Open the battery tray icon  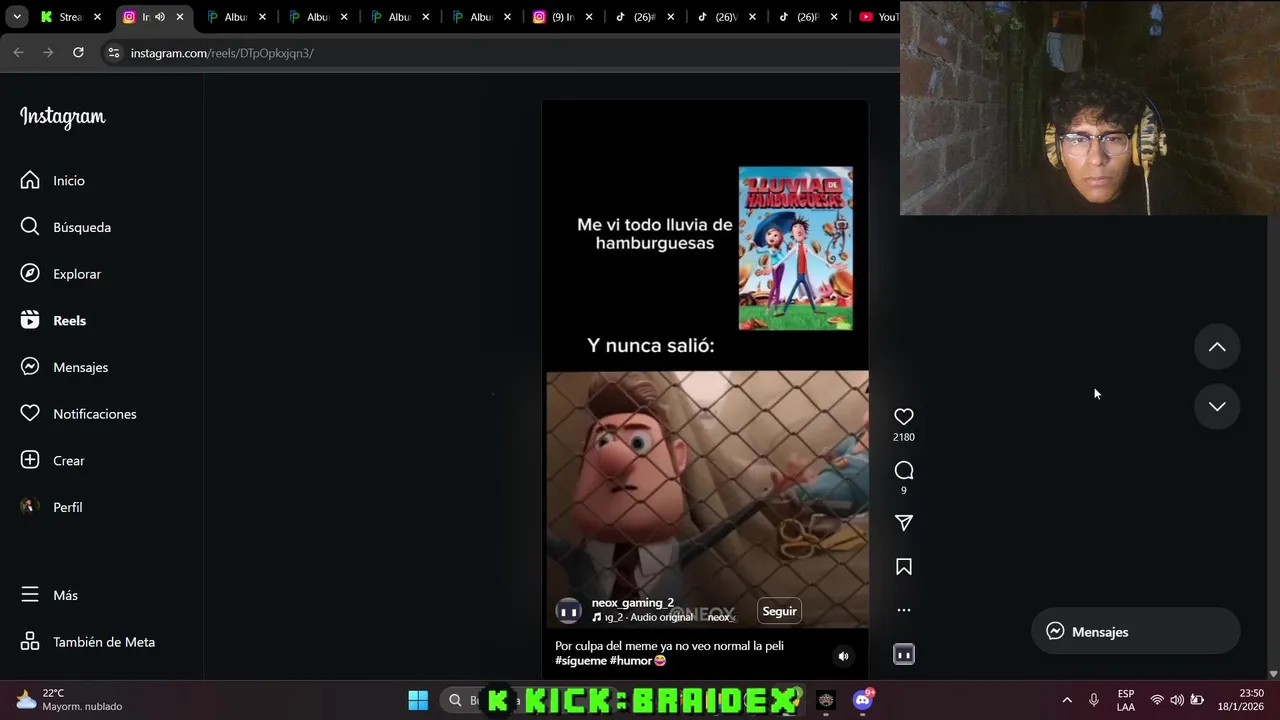tap(1197, 700)
